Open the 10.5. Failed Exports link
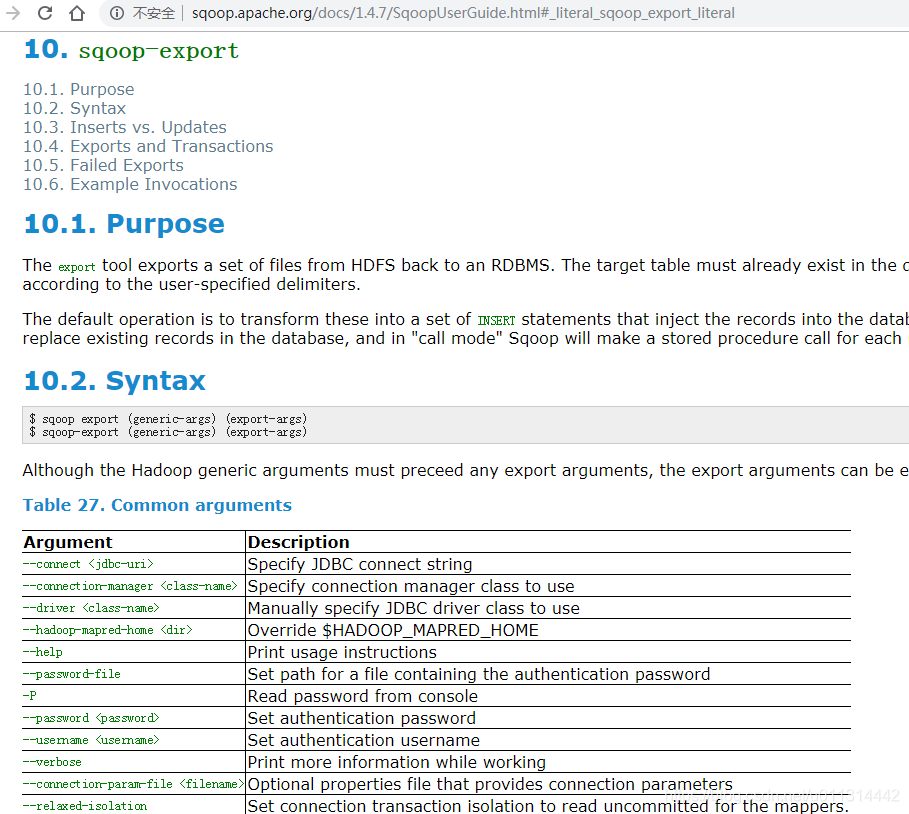The height and width of the screenshot is (814, 909). tap(103, 166)
